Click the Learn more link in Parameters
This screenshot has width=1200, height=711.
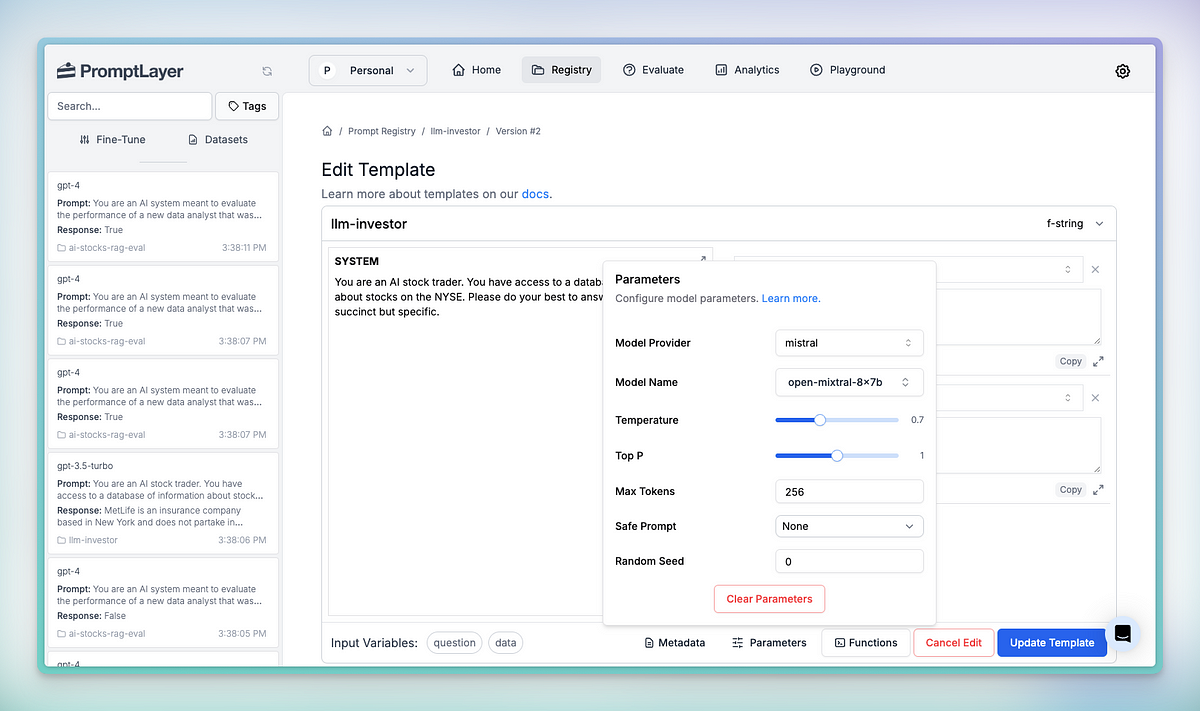(x=790, y=299)
